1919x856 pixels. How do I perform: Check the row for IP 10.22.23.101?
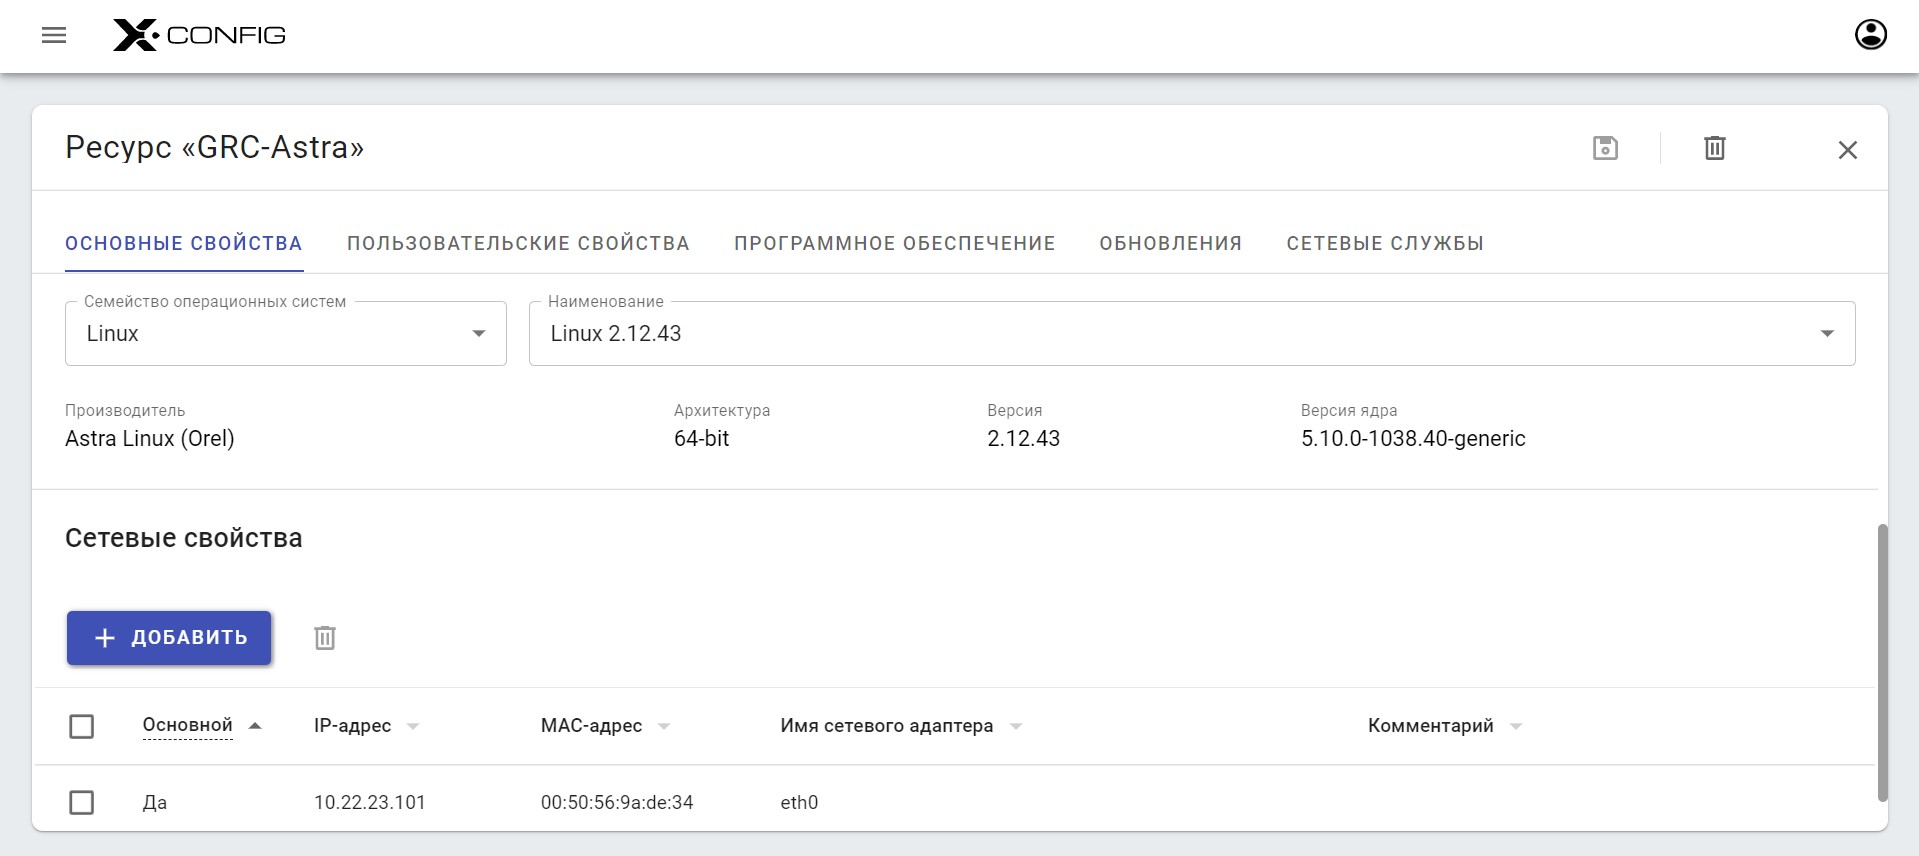[82, 802]
